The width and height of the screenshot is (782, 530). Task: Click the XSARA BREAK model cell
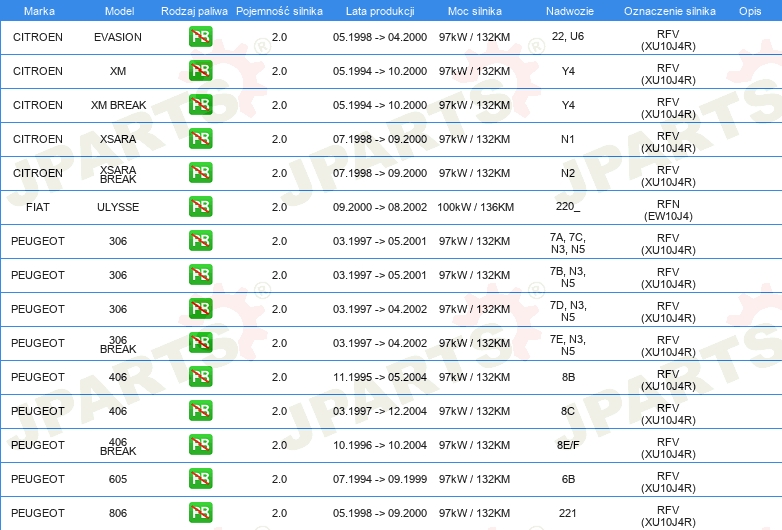(118, 174)
